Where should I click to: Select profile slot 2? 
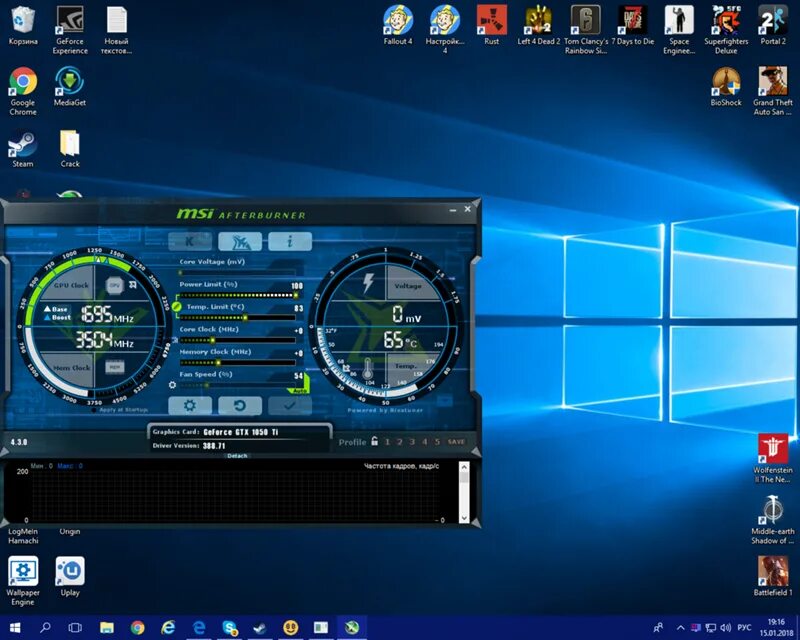click(399, 442)
